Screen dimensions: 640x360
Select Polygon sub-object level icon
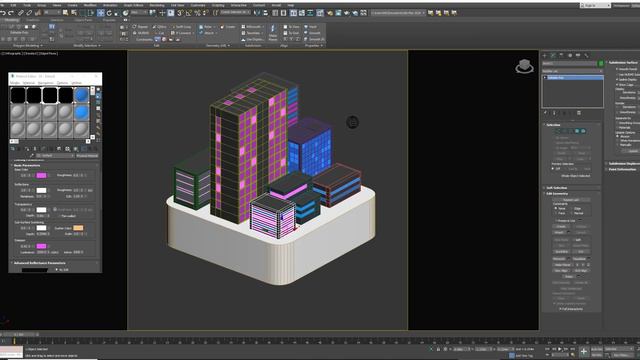click(x=577, y=131)
